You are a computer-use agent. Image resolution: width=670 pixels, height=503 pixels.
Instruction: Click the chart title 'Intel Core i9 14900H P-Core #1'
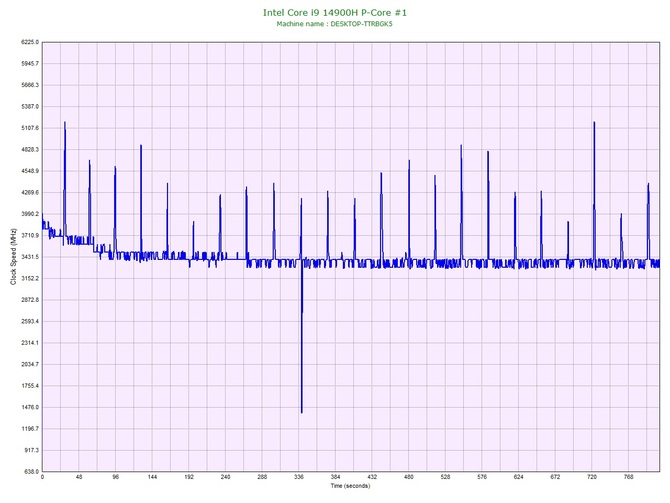tap(335, 13)
